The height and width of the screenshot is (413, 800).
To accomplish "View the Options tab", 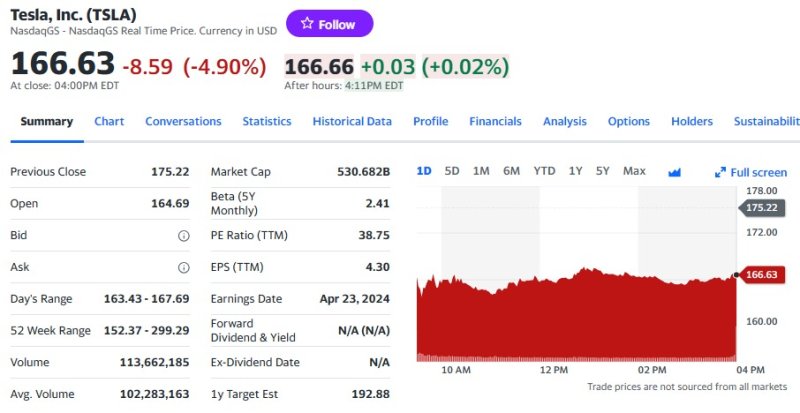I will click(x=628, y=122).
